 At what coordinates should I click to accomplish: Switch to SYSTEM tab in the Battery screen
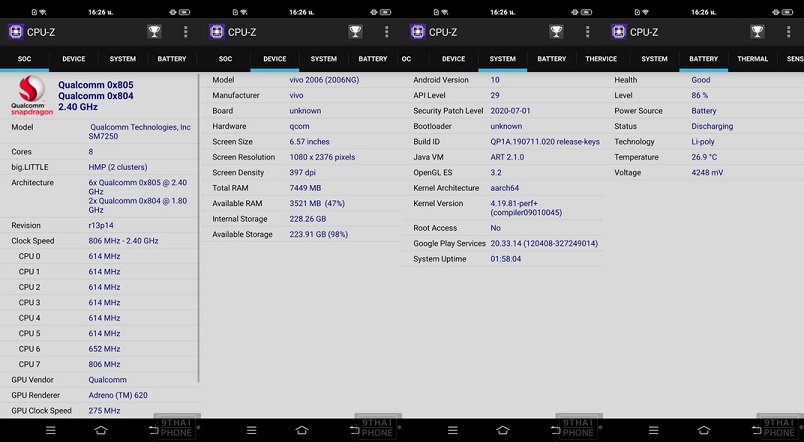click(655, 59)
